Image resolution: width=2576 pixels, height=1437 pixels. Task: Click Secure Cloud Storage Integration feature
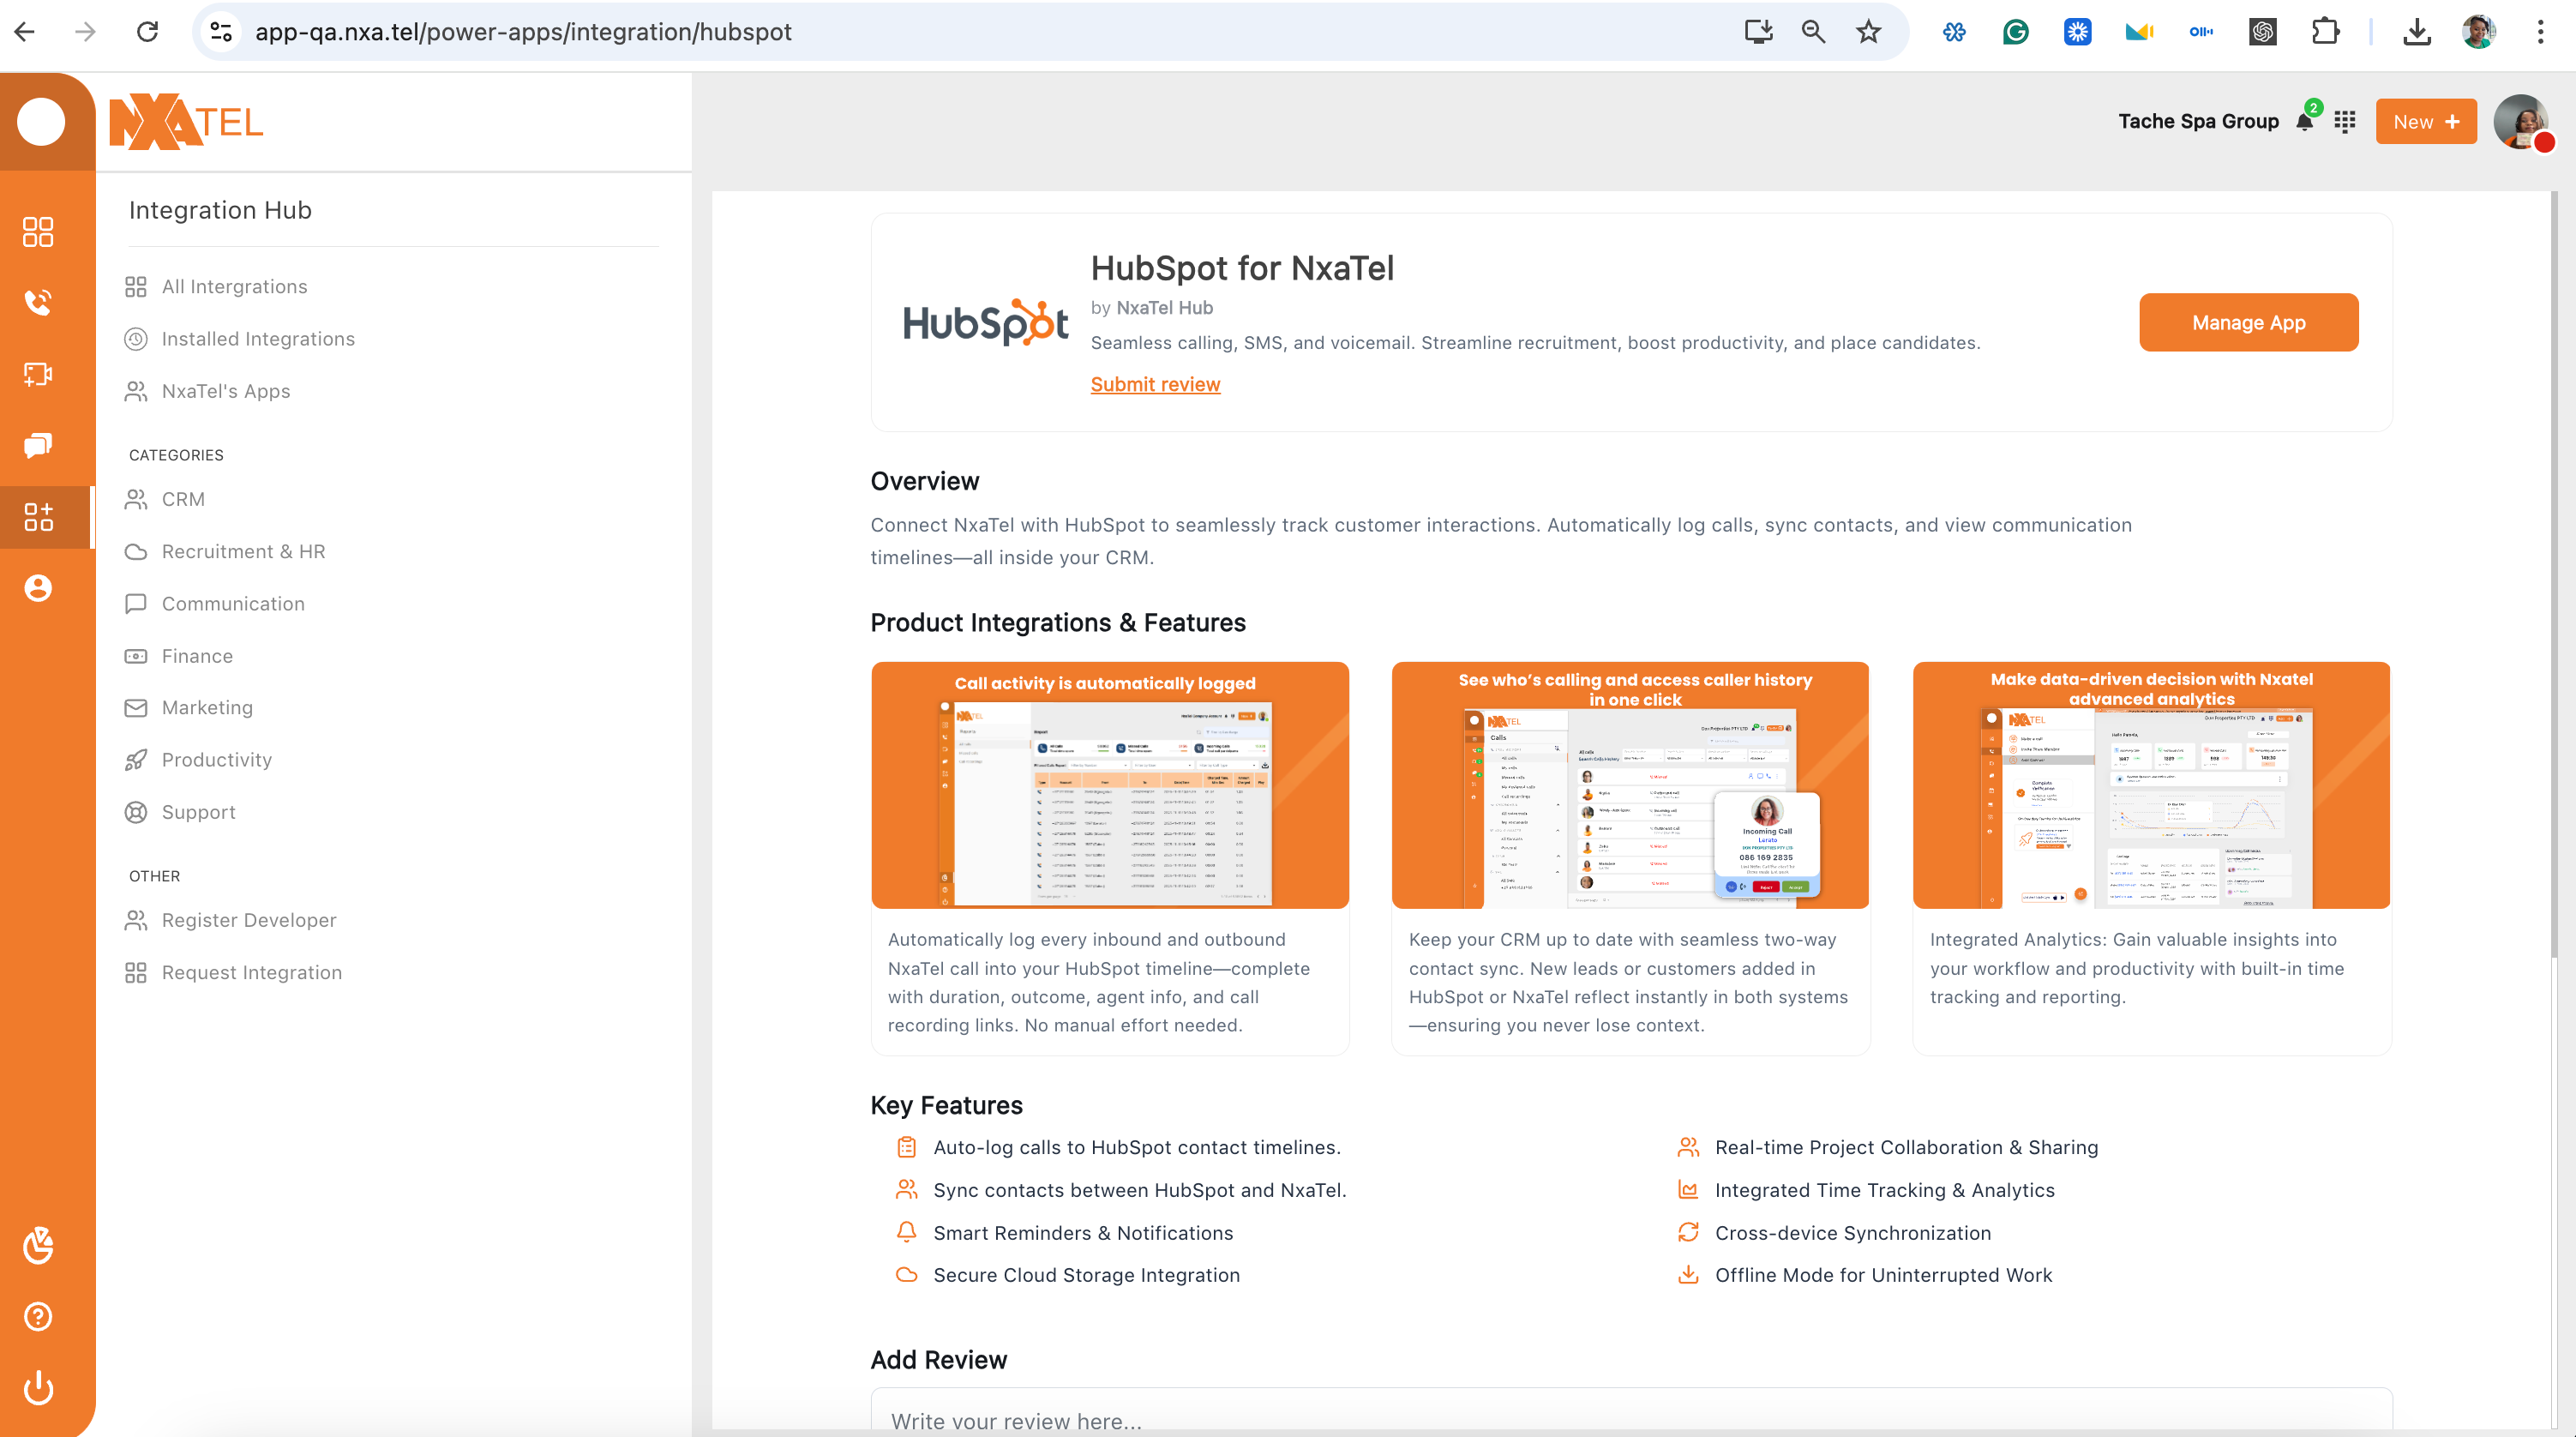click(x=1086, y=1275)
